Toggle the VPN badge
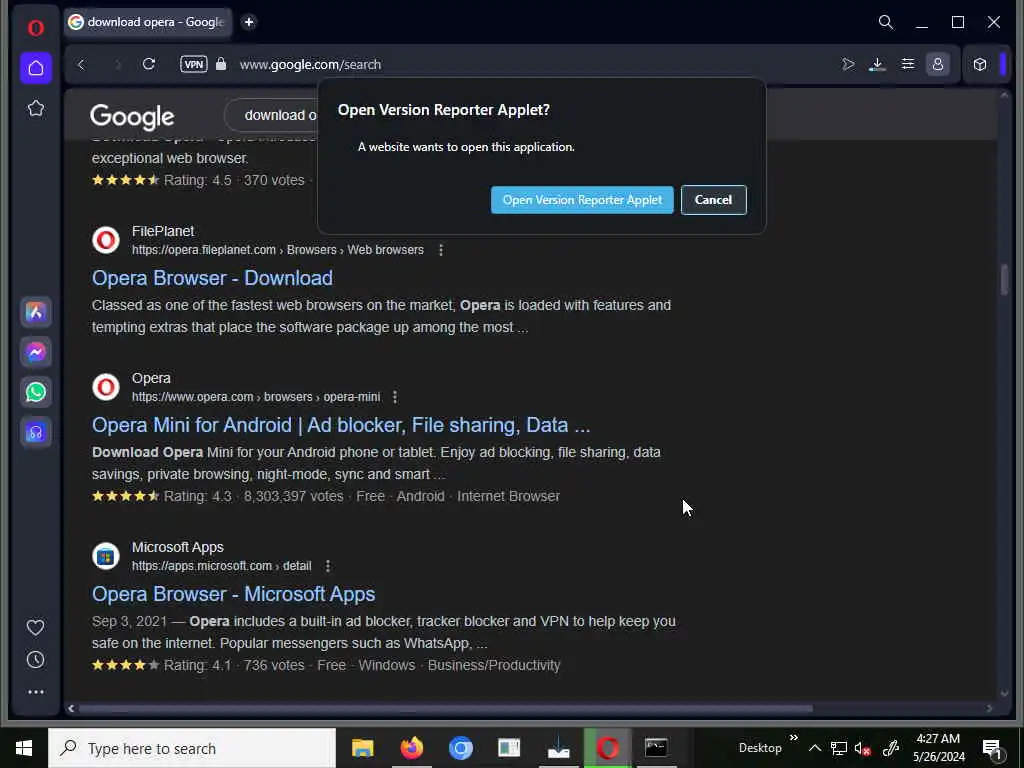This screenshot has height=768, width=1024. 193,64
